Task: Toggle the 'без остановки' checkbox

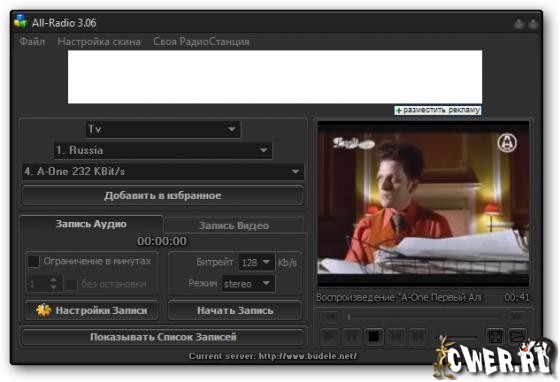Action: point(71,284)
